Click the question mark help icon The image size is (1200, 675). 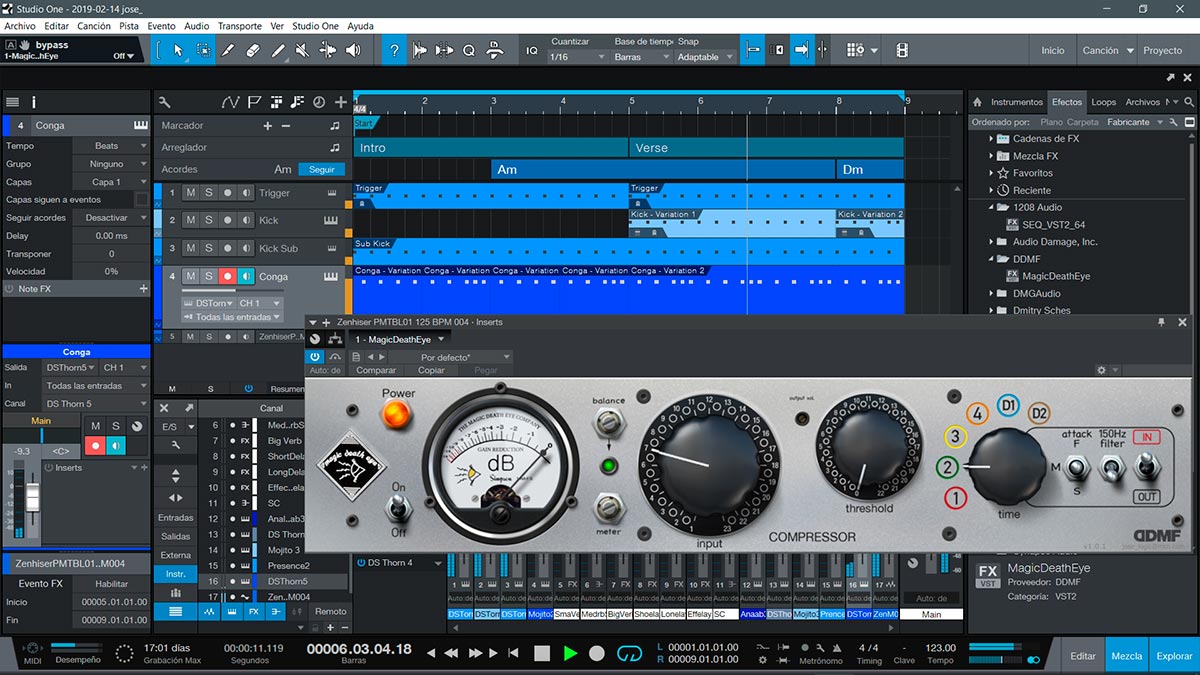395,50
